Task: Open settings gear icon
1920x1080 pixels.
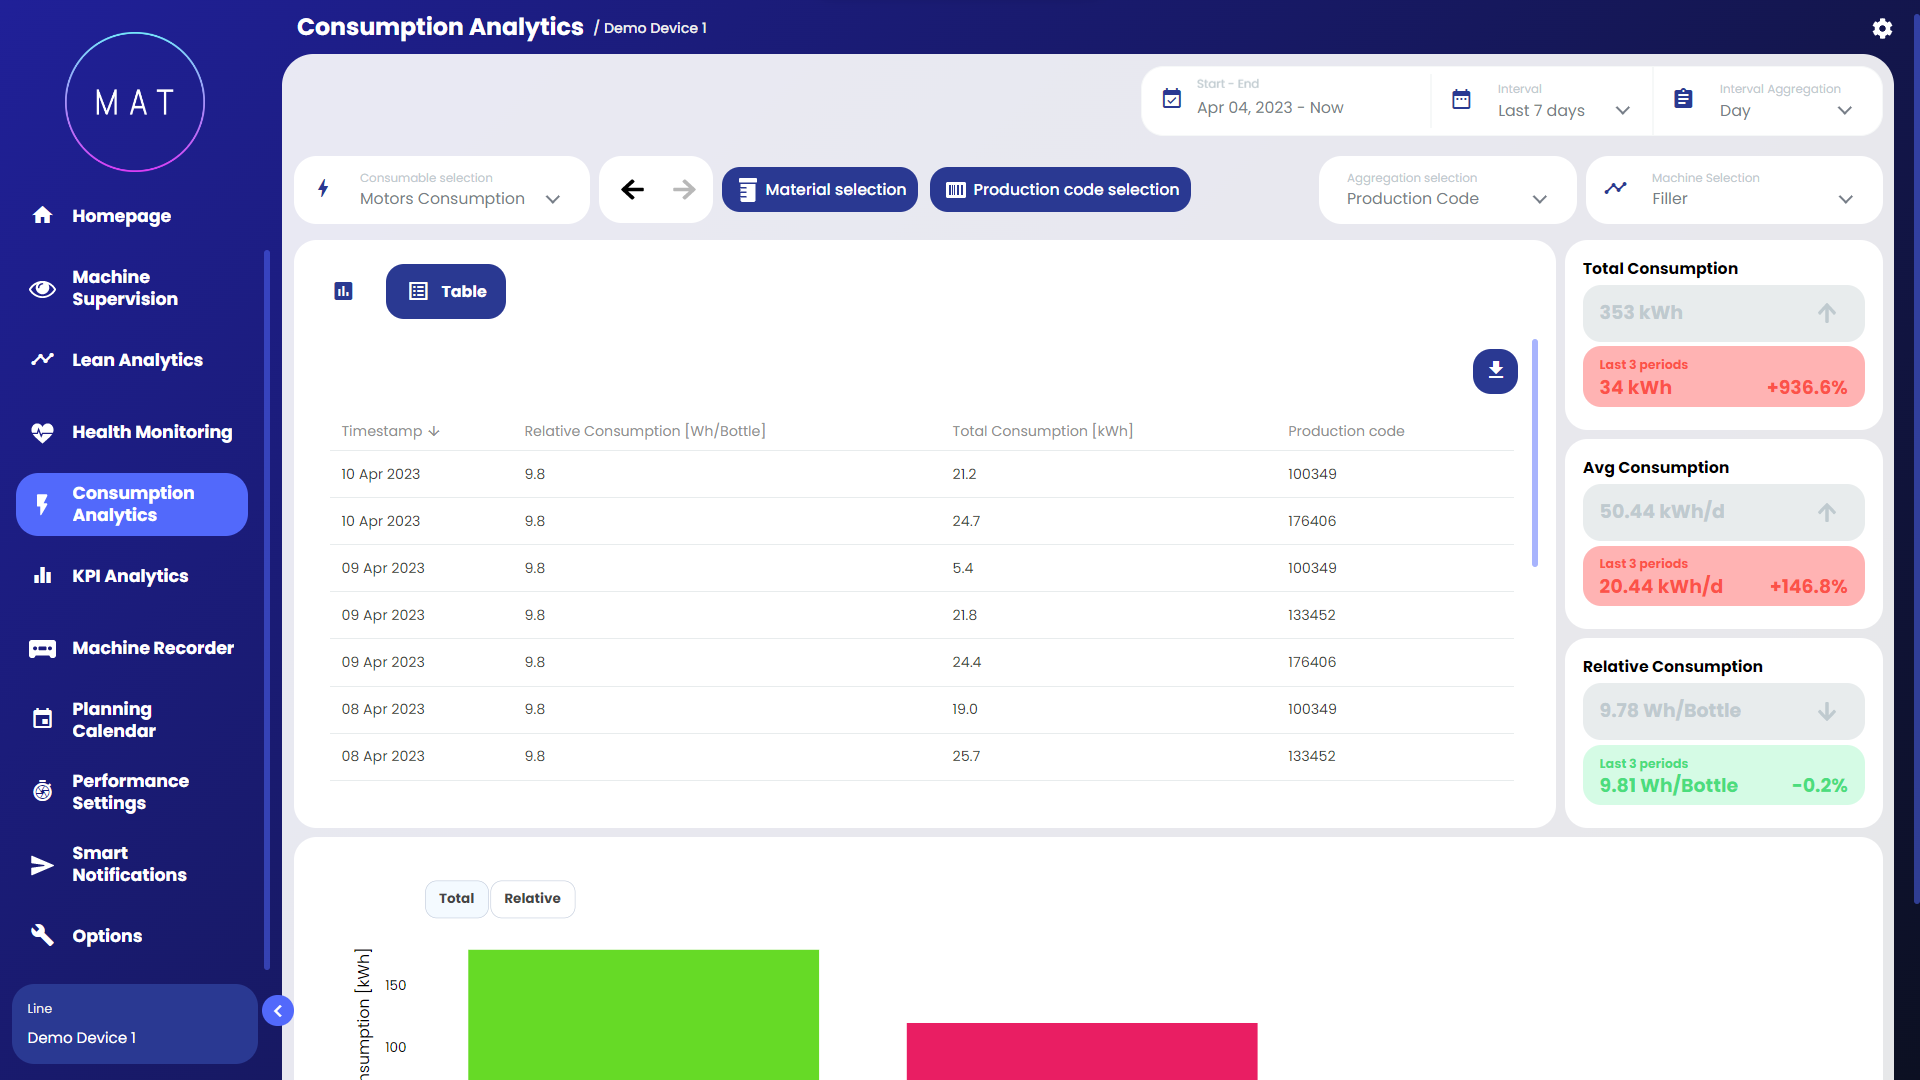Action: [1882, 28]
